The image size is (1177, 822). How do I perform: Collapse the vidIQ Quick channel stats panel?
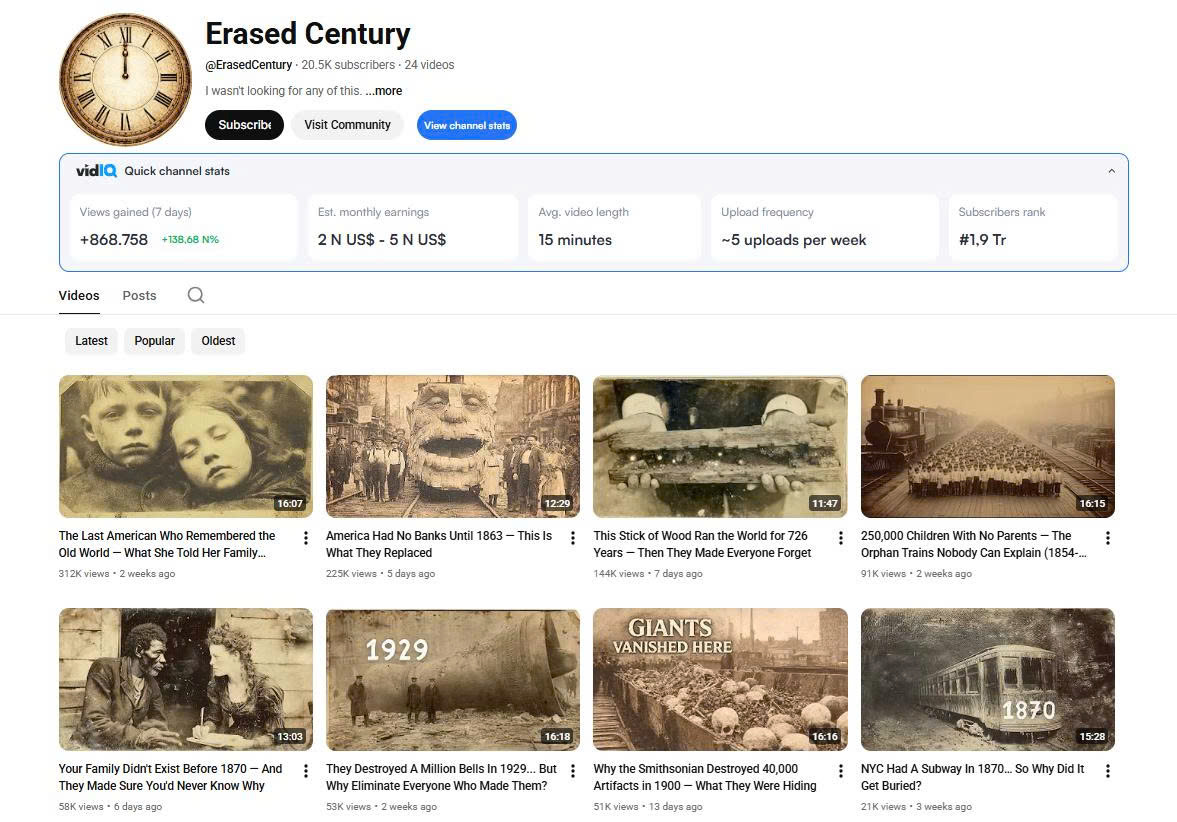point(1112,171)
